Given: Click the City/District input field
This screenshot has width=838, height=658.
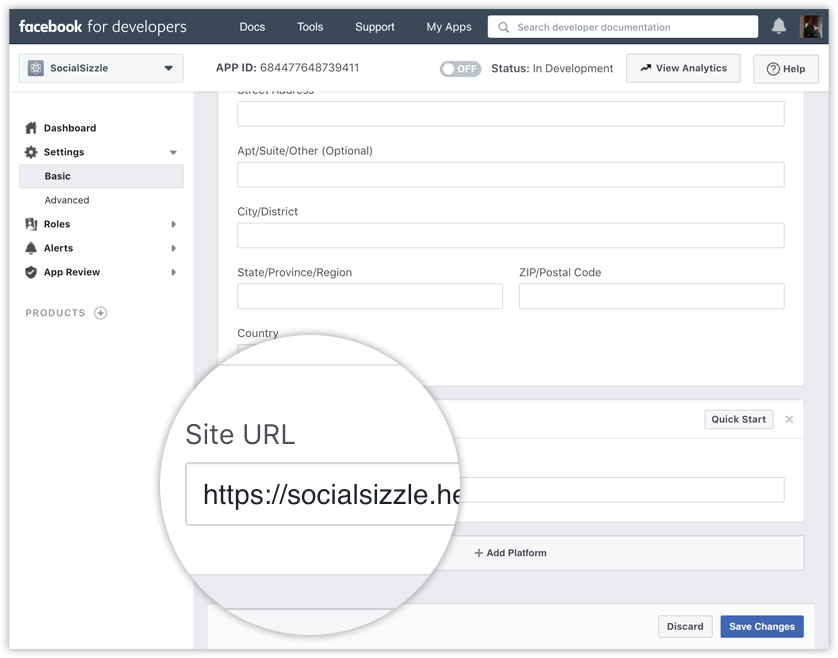Looking at the screenshot, I should (511, 235).
